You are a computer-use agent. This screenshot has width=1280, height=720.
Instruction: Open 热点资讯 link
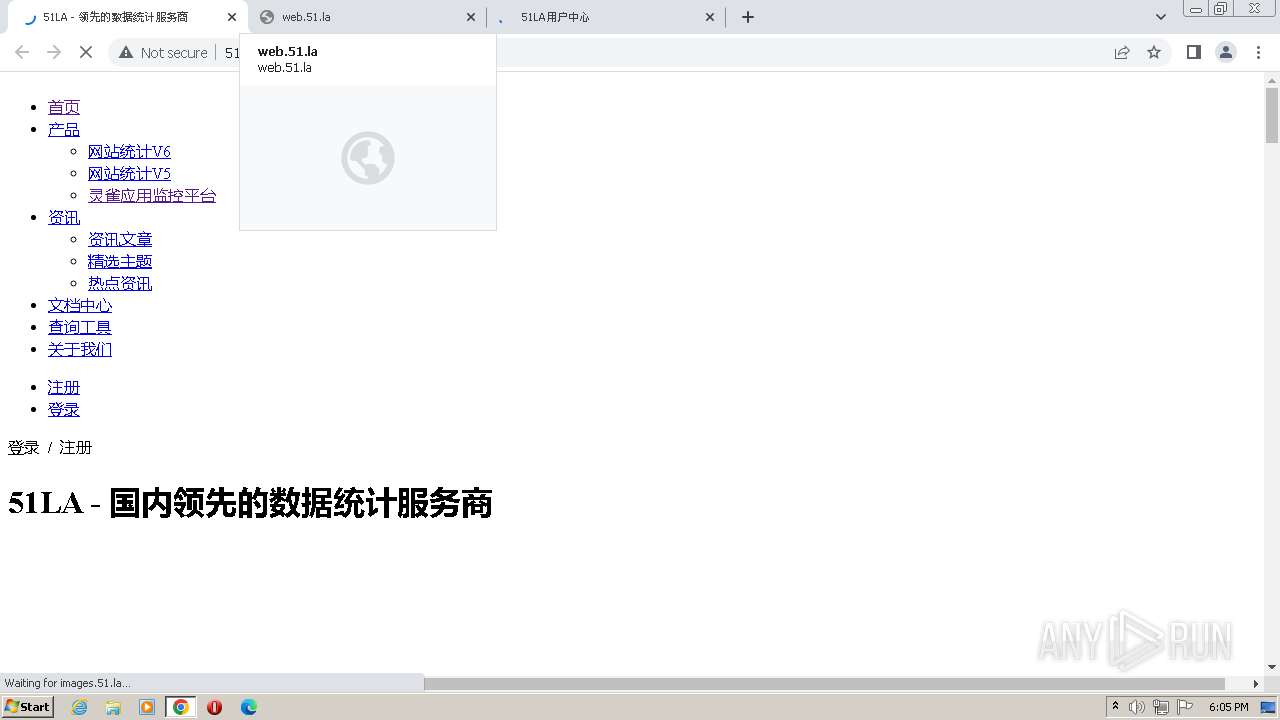[120, 283]
